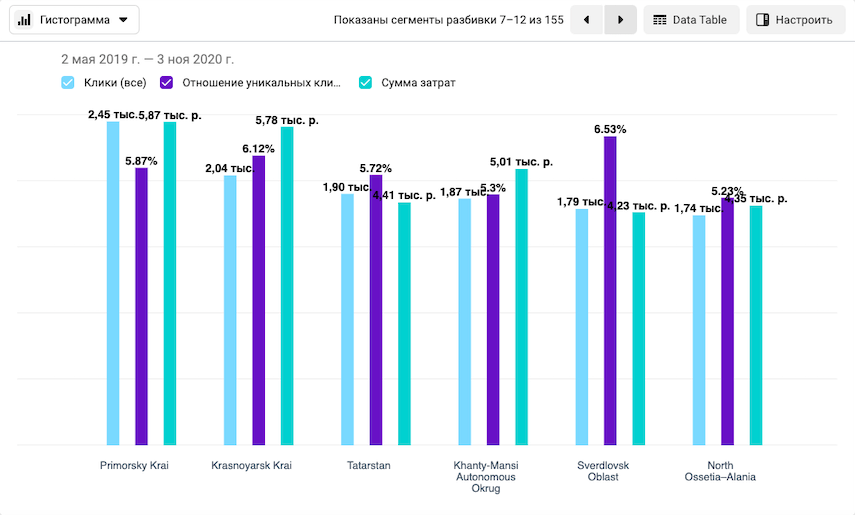Click the 2,04 тыс. value label
855x515 pixels.
coord(230,169)
